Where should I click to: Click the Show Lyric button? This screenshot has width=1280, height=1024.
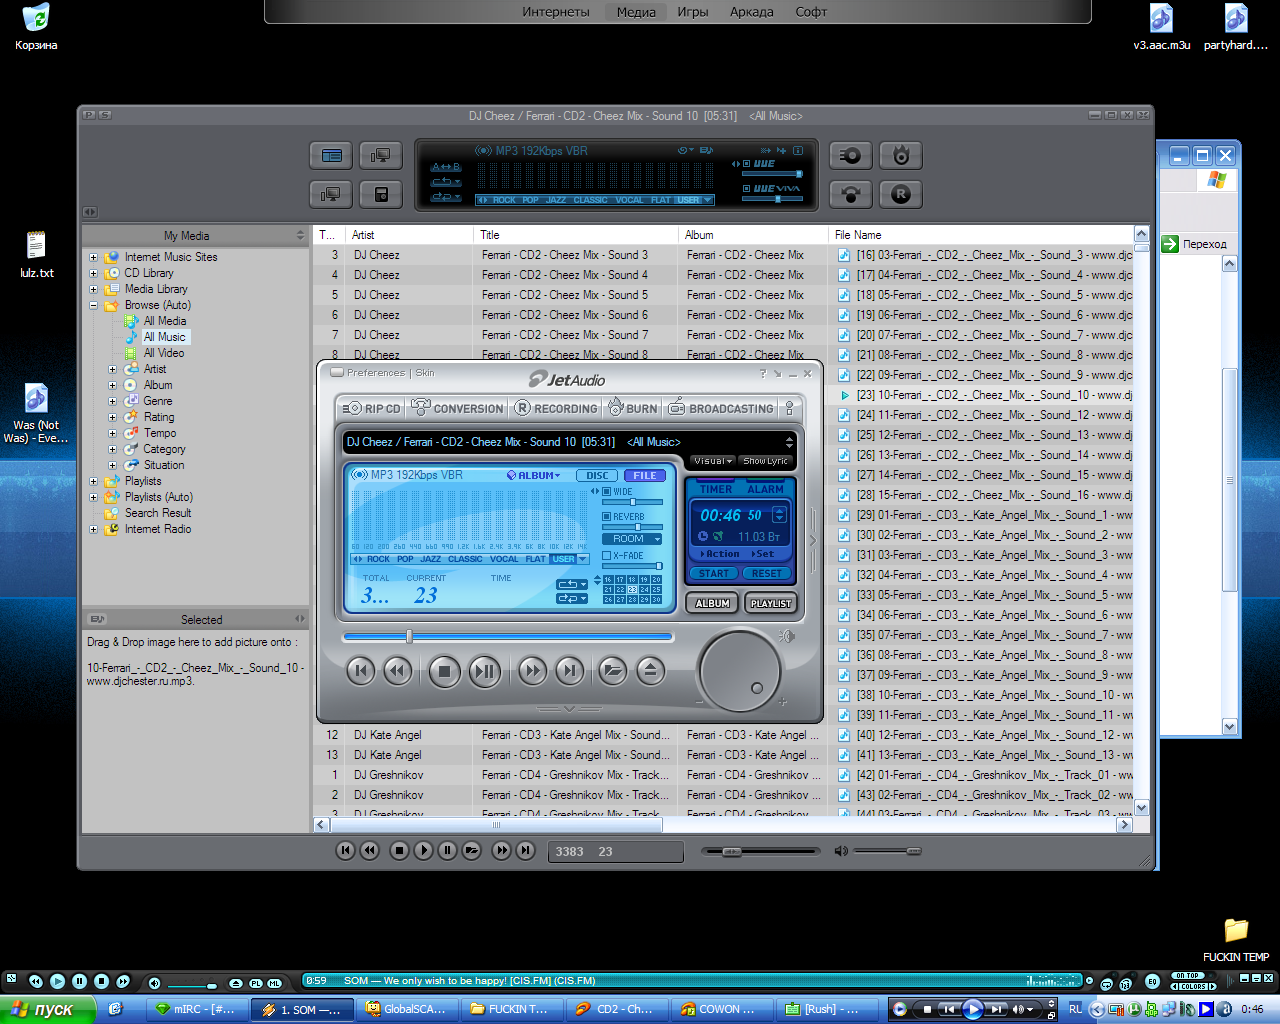[766, 461]
